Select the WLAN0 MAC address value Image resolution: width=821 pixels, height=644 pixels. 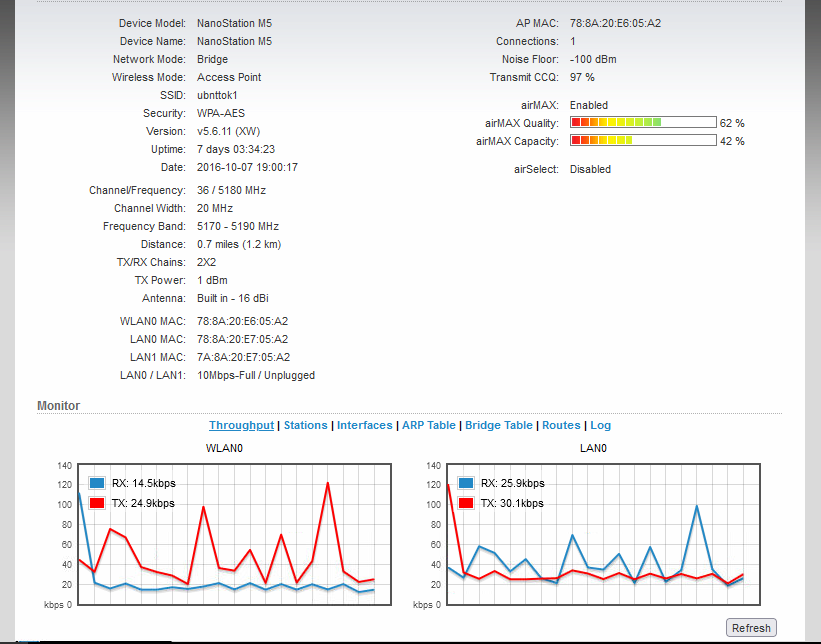(242, 321)
